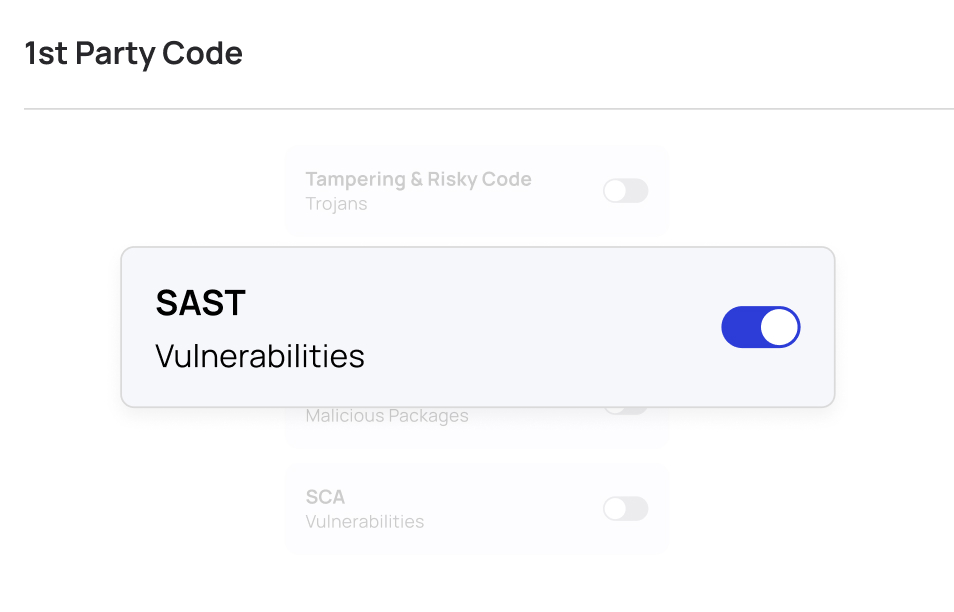Enable the Tampering & Risky Code toggle
The width and height of the screenshot is (954, 612).
[626, 191]
